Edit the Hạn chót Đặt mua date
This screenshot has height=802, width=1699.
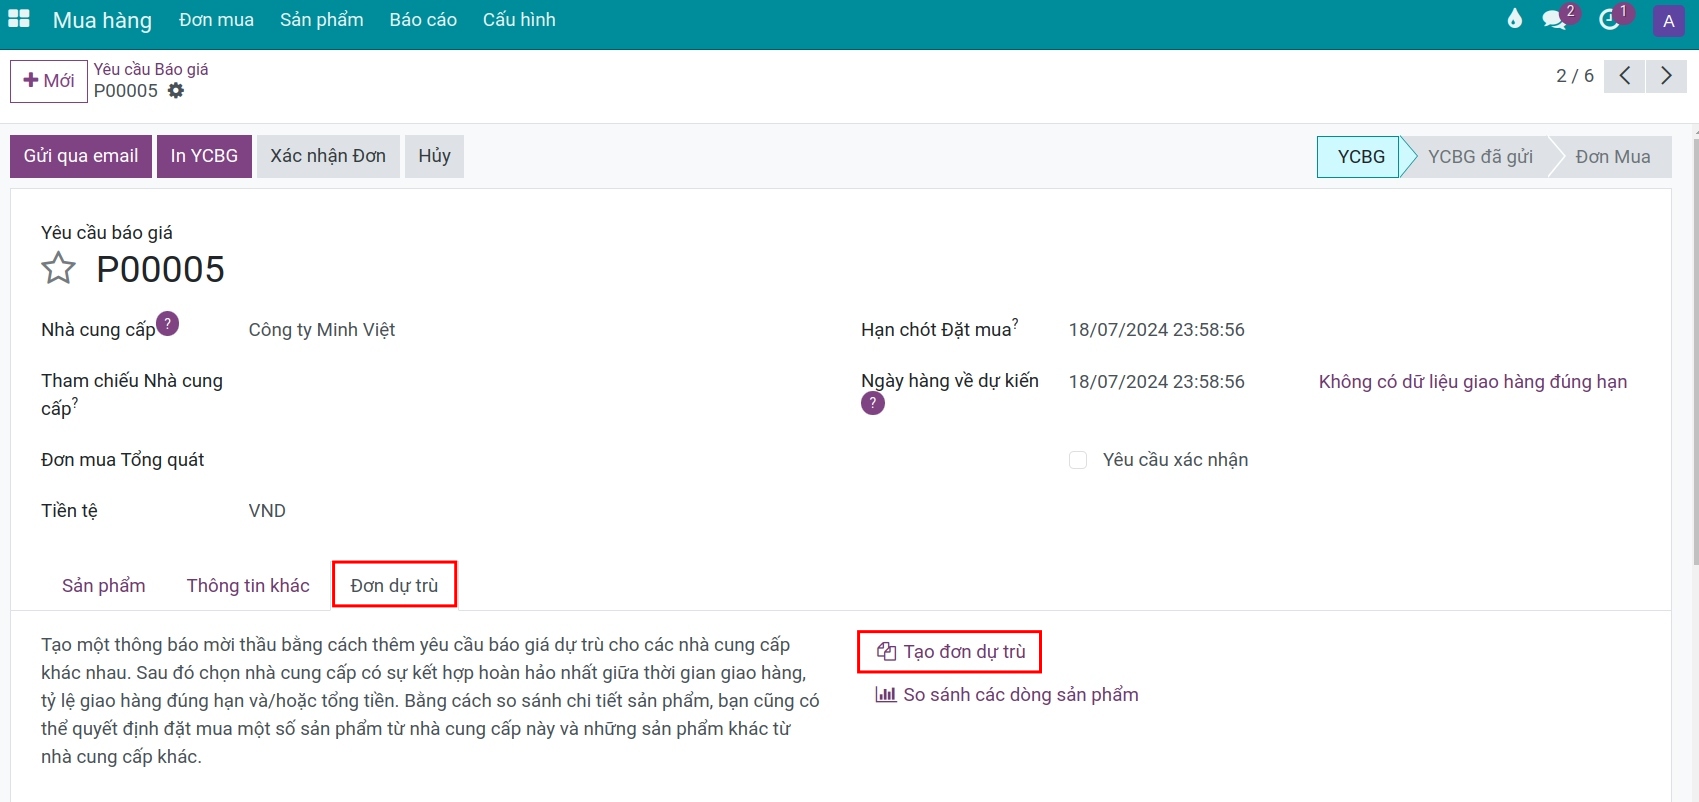[1157, 330]
